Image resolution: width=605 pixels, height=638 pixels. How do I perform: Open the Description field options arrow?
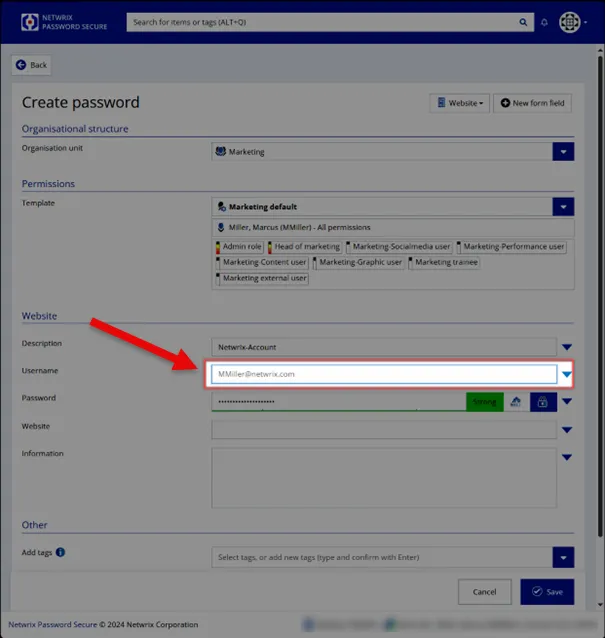[567, 347]
